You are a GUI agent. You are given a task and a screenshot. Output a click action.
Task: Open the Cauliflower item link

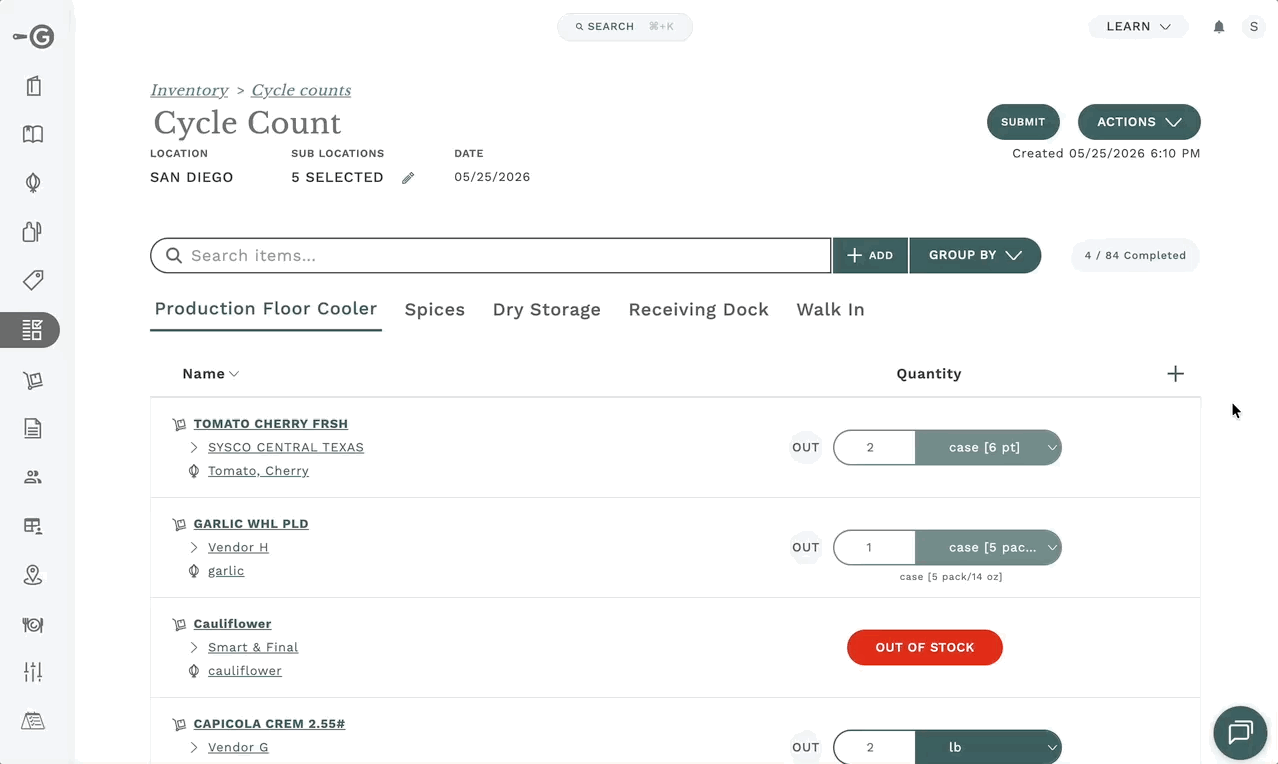click(x=233, y=624)
